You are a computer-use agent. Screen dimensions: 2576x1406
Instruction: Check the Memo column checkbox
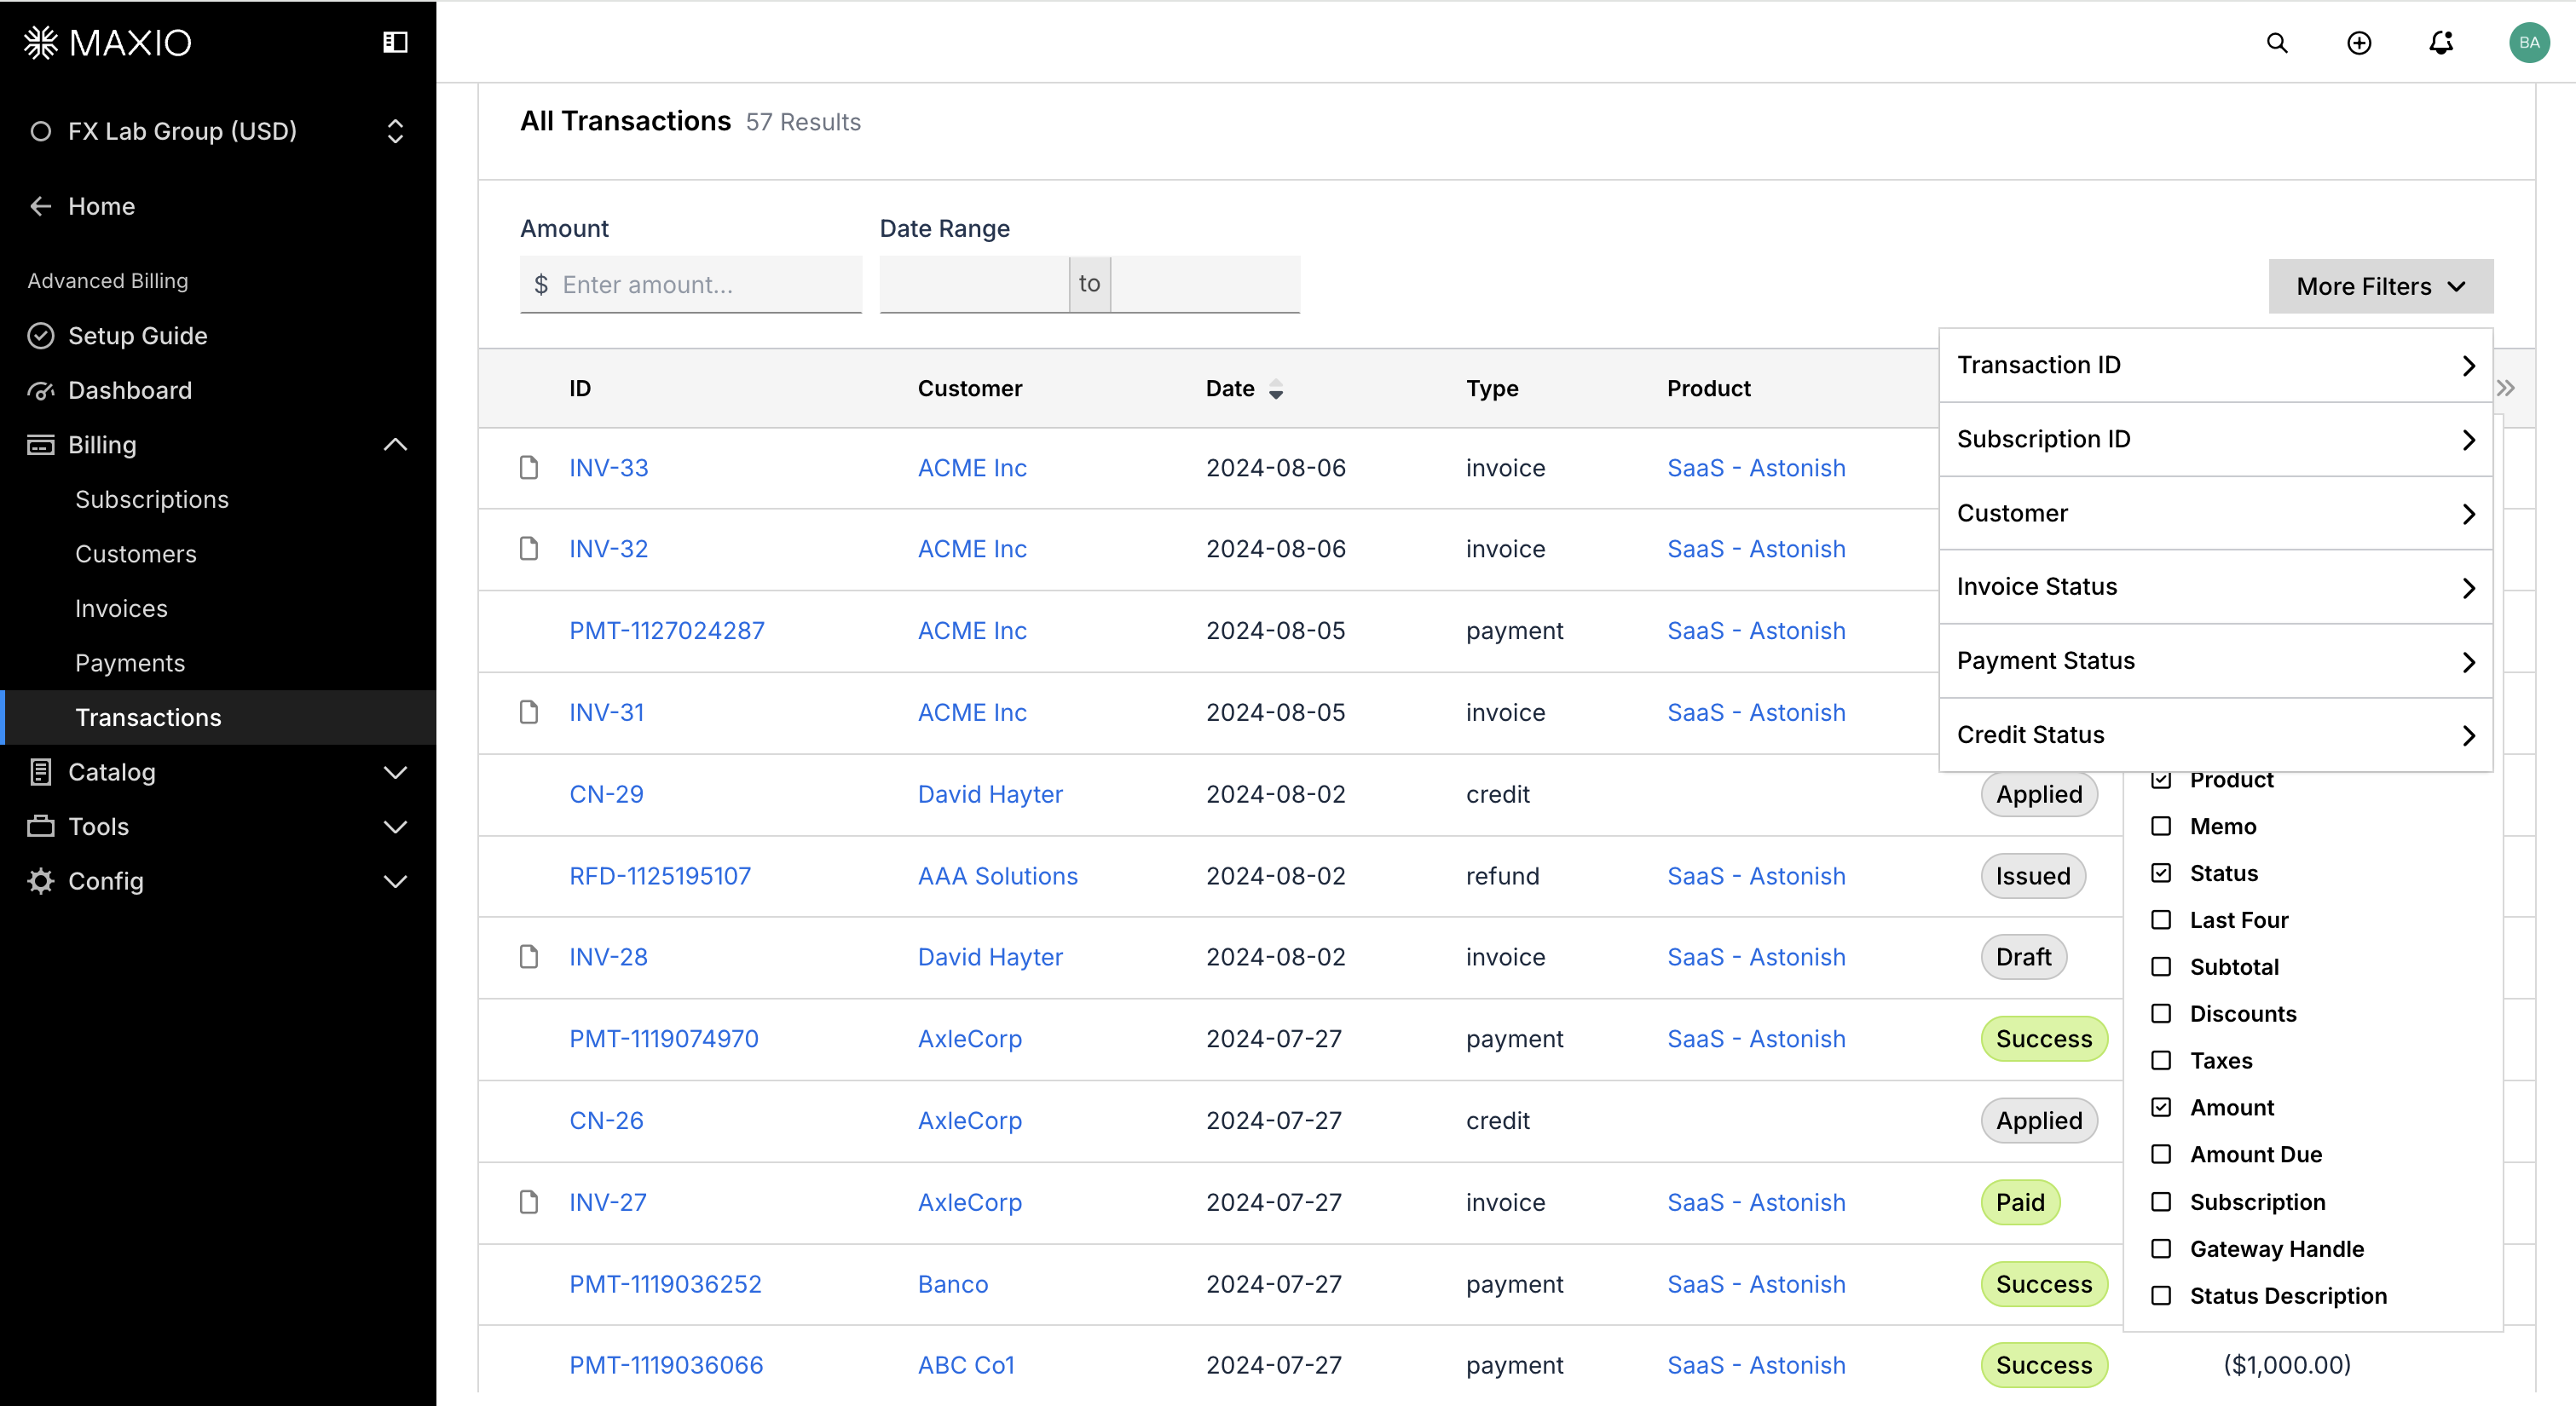(x=2161, y=826)
